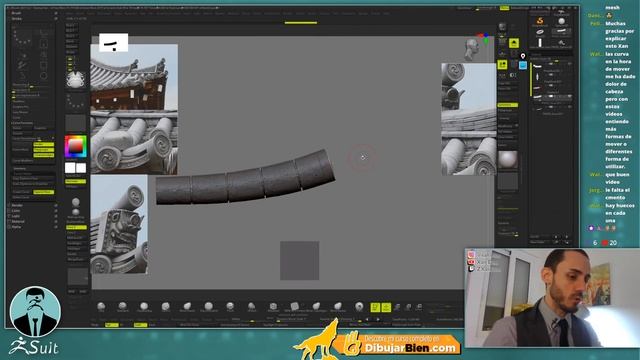Screen dimensions: 640x360
Task: Open the Instagram icon on webcam overlay
Action: pyautogui.click(x=471, y=254)
